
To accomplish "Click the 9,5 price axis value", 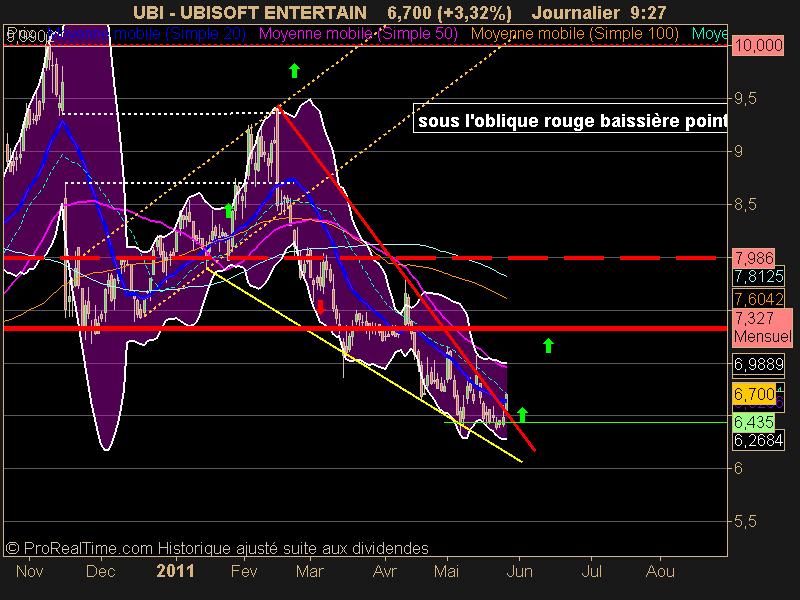I will tap(745, 98).
